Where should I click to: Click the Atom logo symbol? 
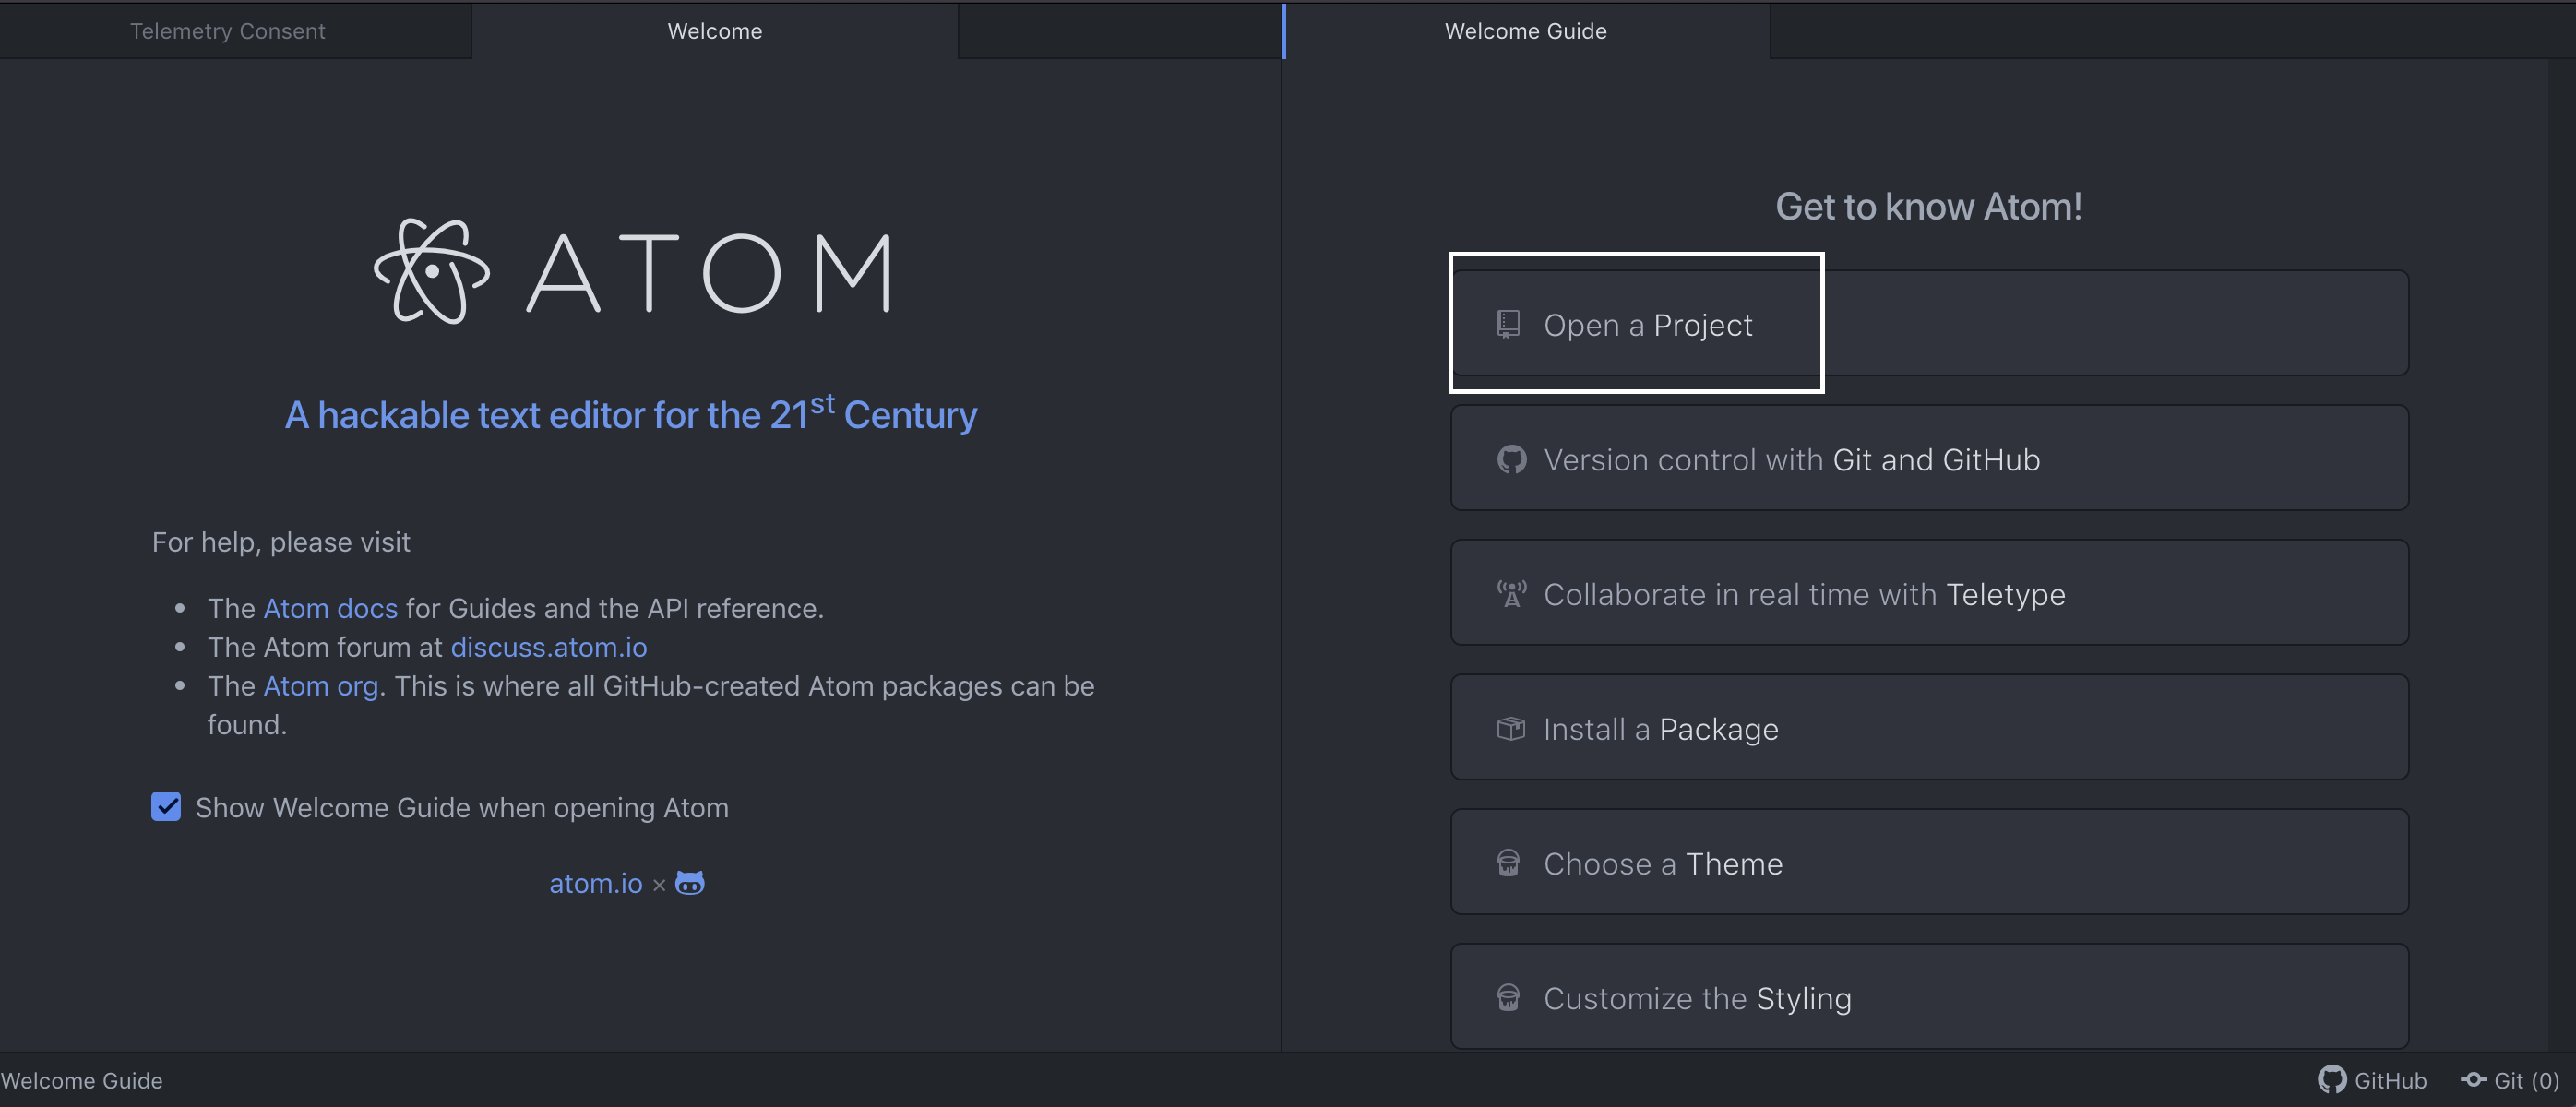pyautogui.click(x=432, y=271)
